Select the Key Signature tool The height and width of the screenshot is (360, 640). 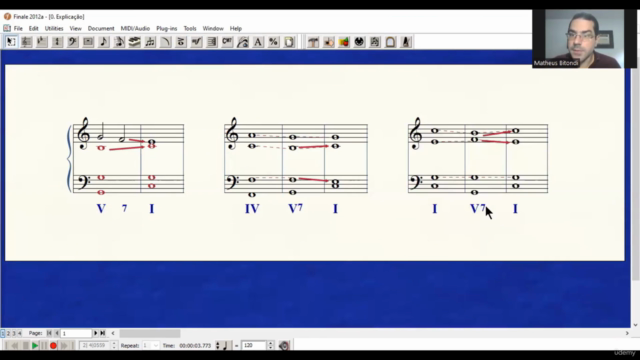(42, 42)
